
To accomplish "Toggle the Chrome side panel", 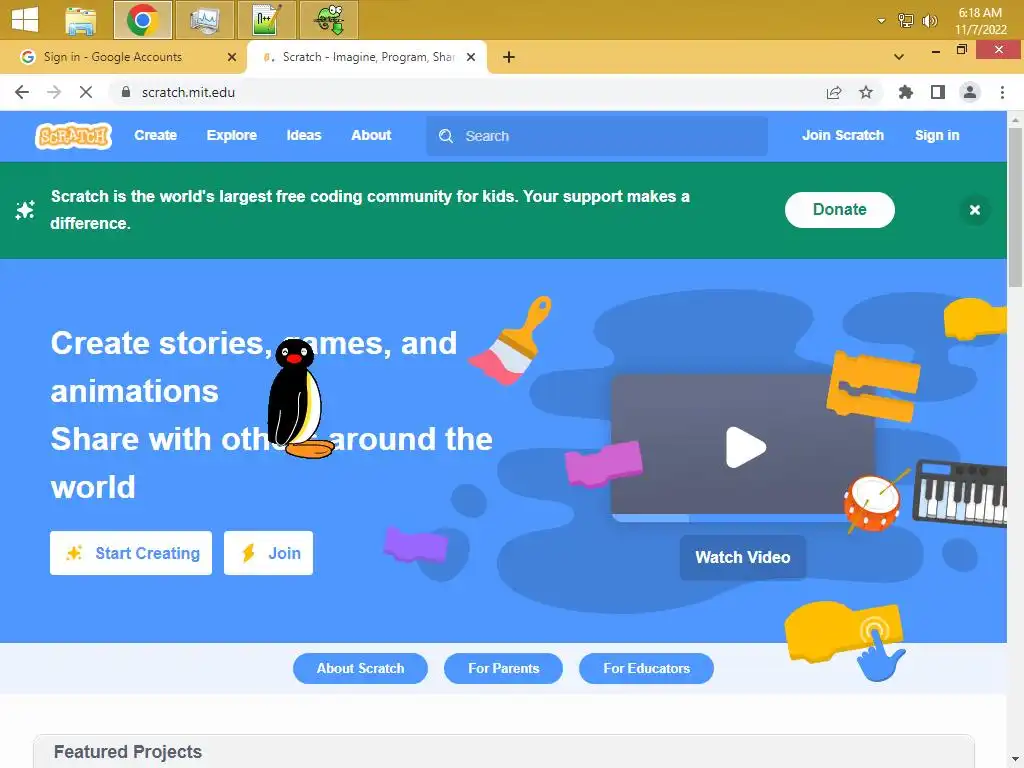I will click(938, 92).
